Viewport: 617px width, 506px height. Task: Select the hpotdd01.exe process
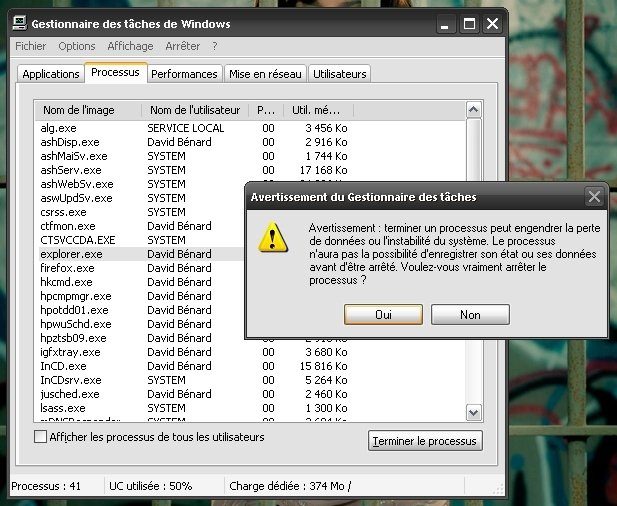[x=74, y=310]
